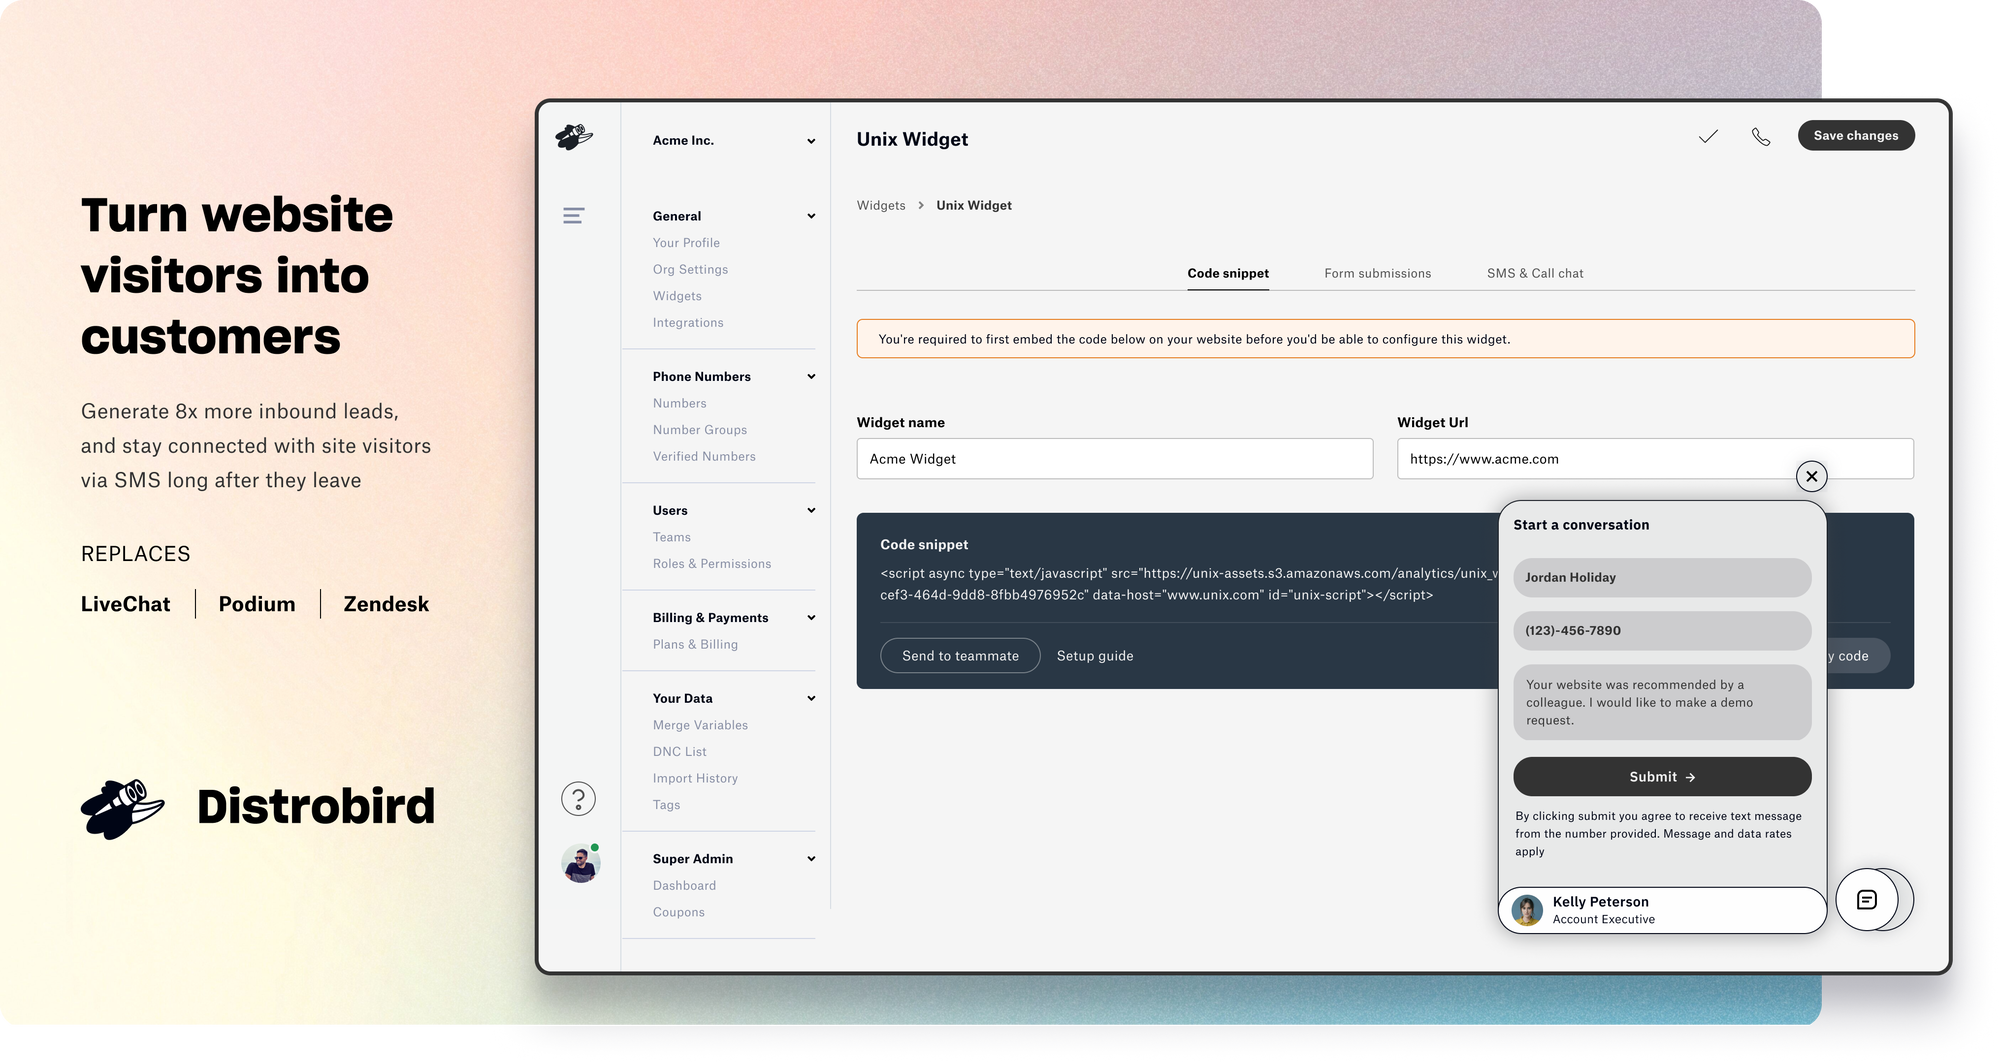Click the Jordan Holiday name field

1662,578
